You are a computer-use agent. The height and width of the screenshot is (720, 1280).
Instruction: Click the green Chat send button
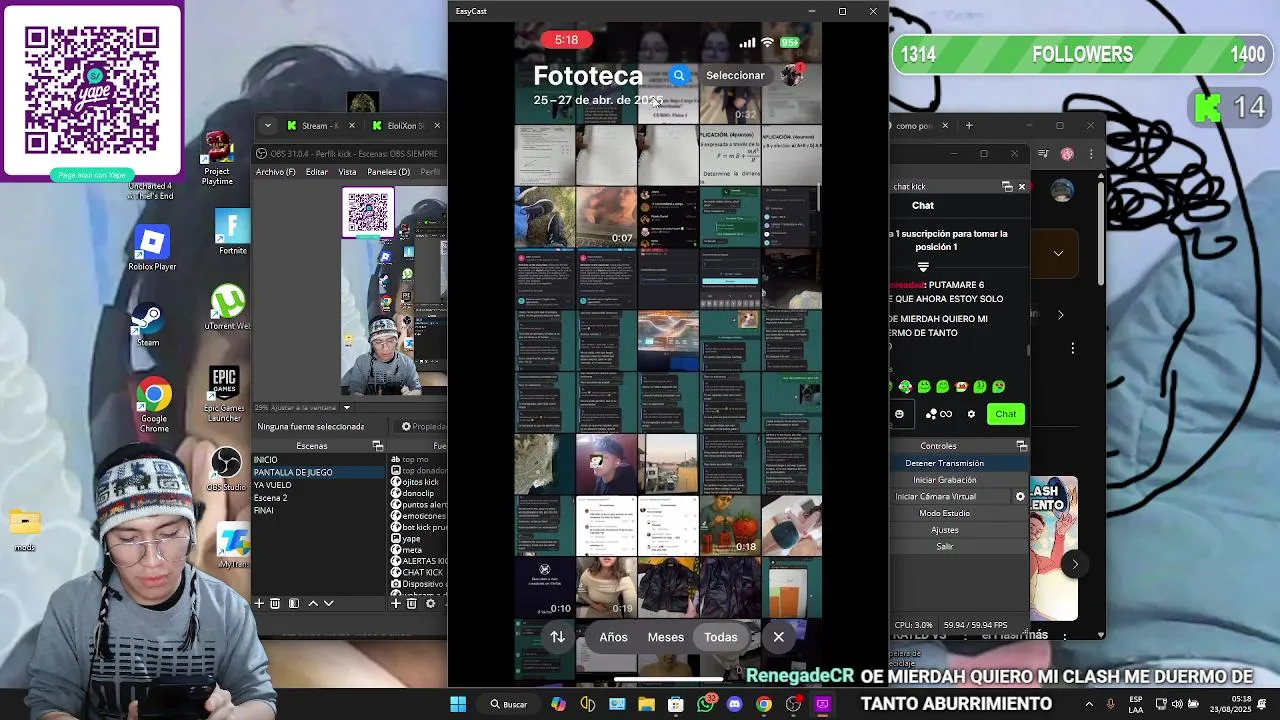[x=1005, y=414]
